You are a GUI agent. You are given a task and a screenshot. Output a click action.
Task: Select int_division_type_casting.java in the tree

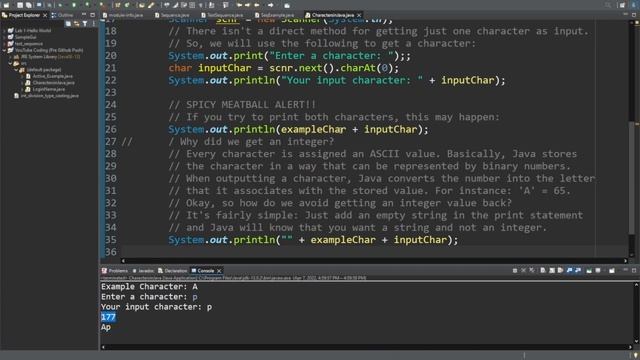coord(50,96)
